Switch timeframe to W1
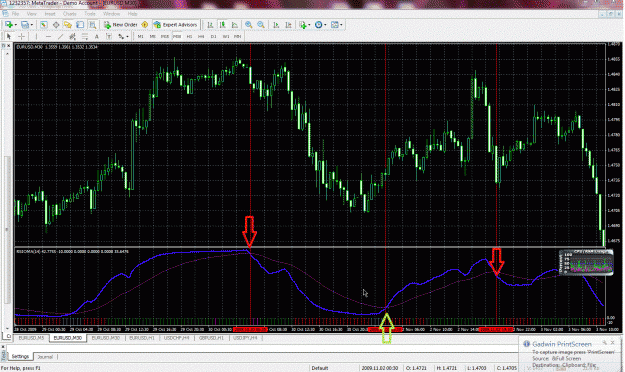 click(226, 37)
